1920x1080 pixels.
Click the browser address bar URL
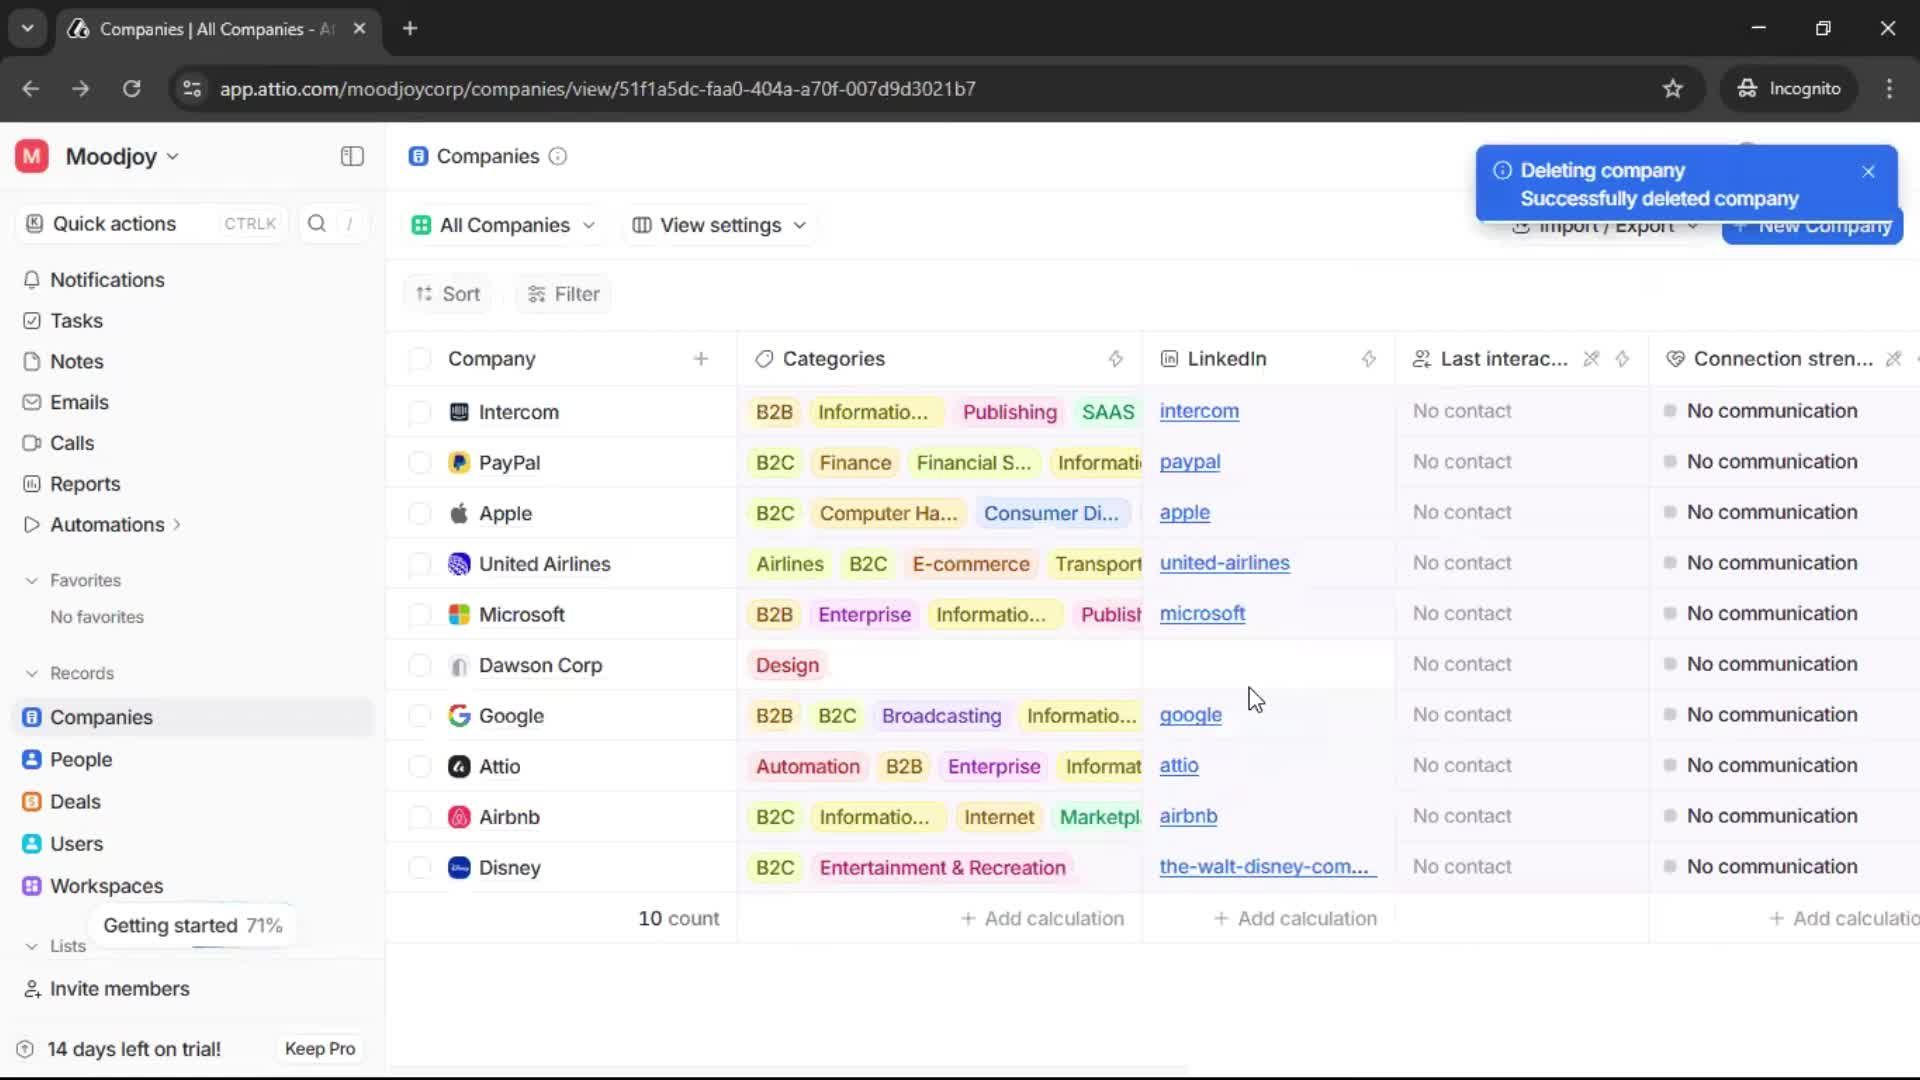[x=597, y=89]
